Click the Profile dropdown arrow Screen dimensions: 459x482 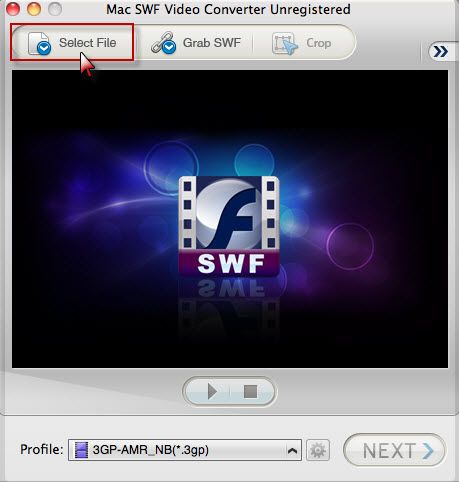point(292,451)
